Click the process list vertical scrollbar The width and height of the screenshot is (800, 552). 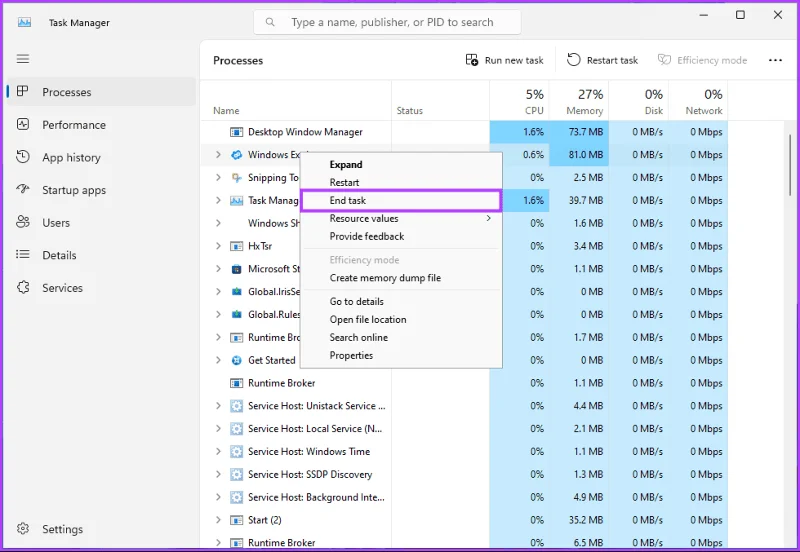[x=790, y=163]
